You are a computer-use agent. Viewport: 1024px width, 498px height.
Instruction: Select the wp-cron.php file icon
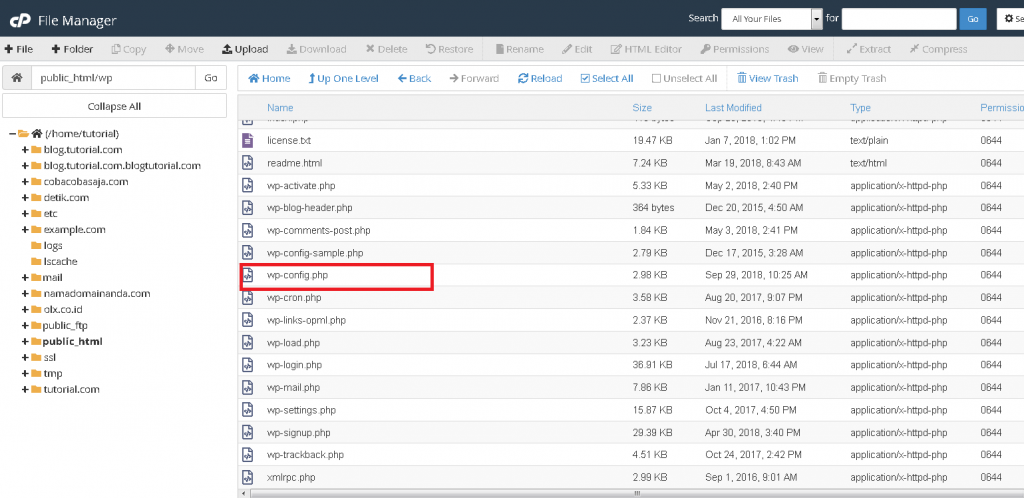(x=248, y=298)
